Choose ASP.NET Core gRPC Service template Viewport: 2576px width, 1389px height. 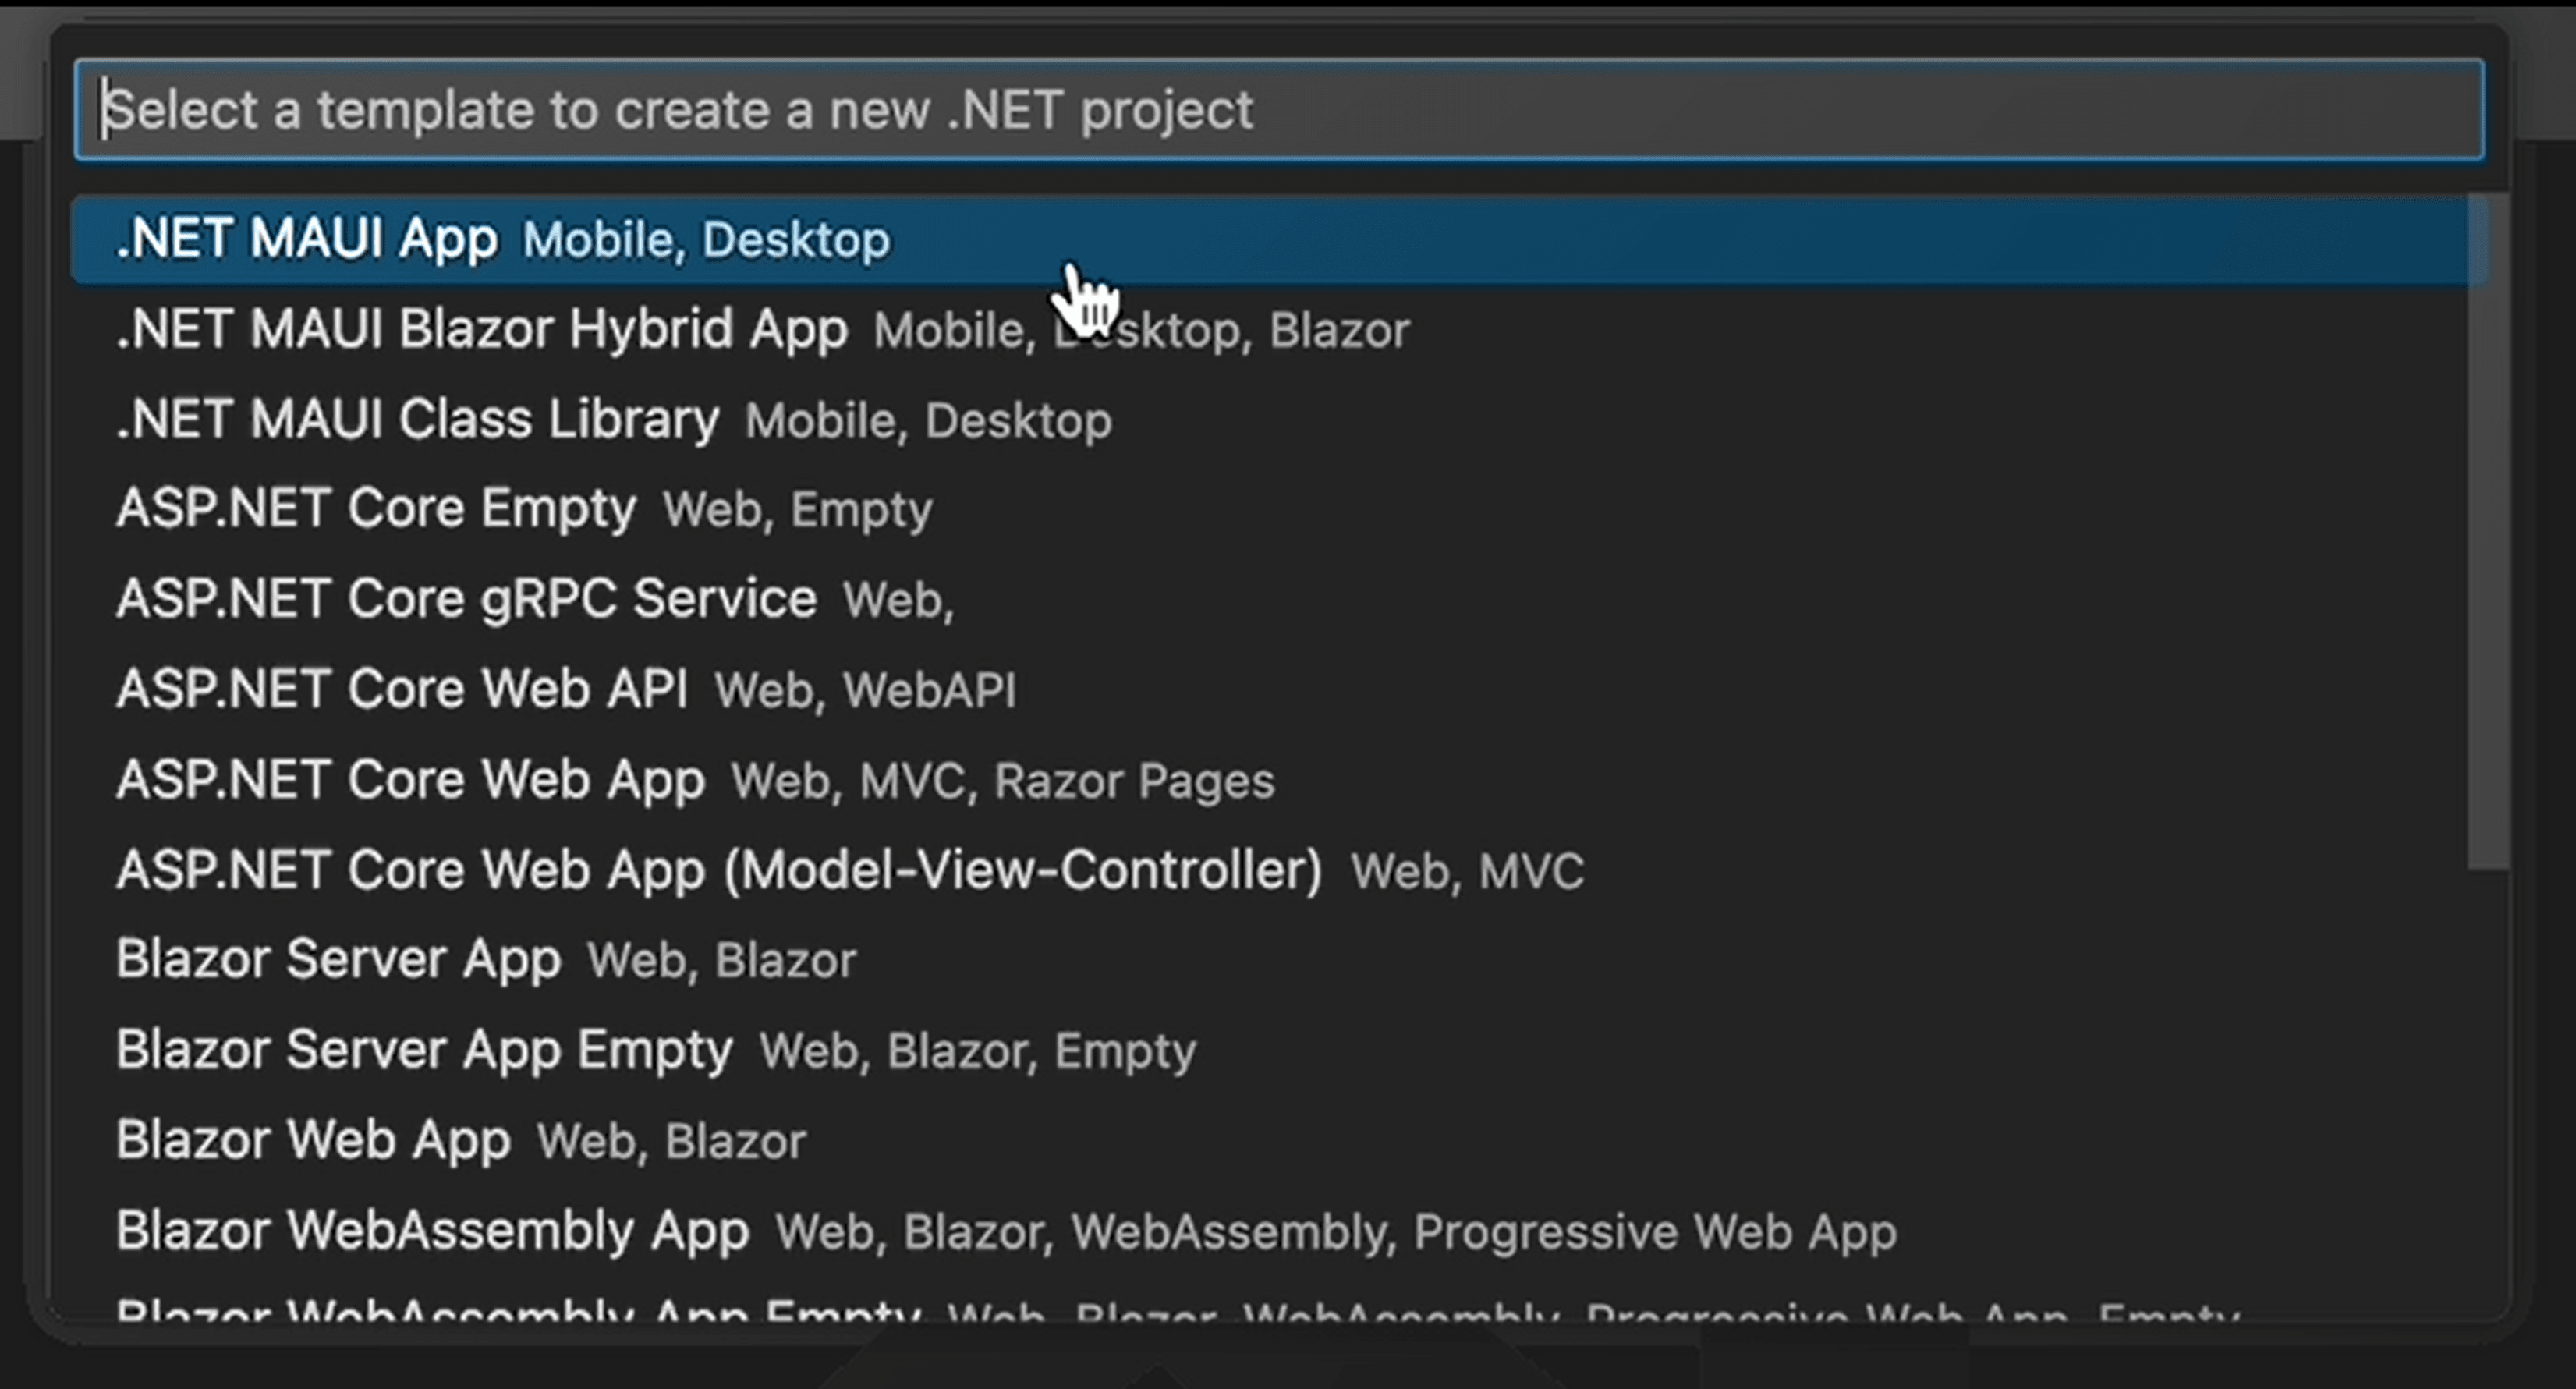[1279, 600]
